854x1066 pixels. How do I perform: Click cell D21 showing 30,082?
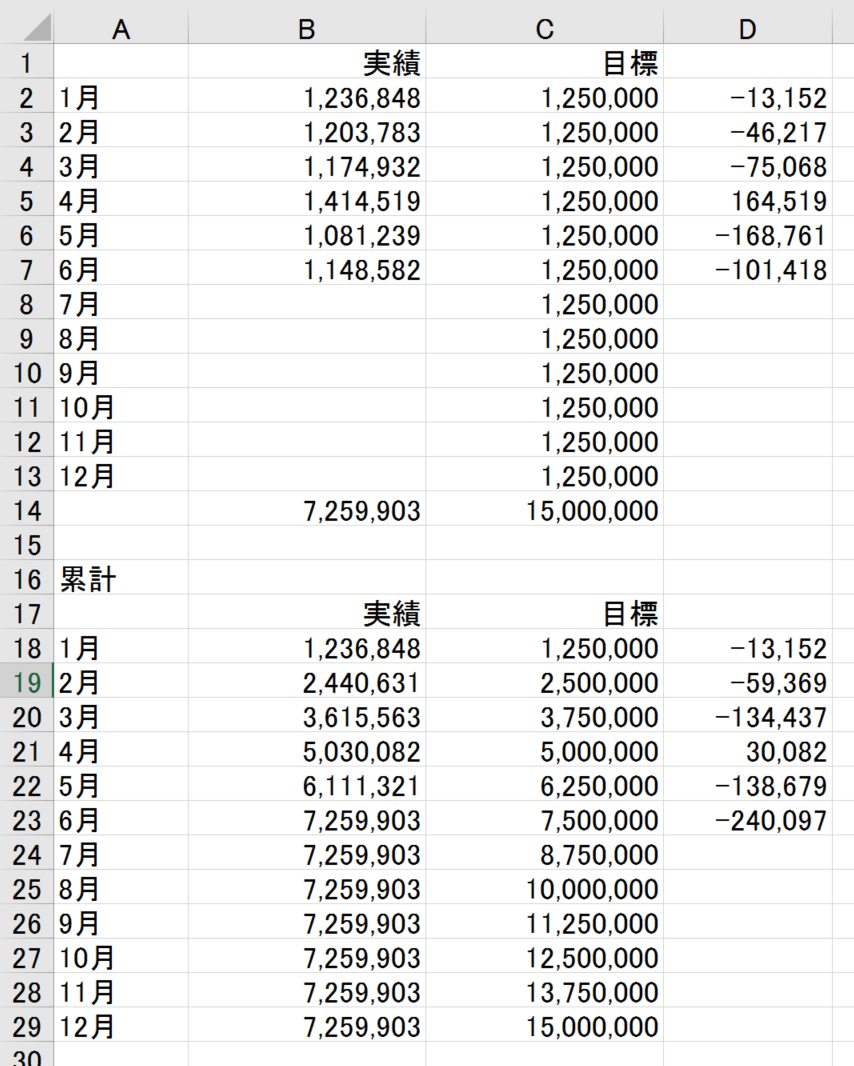[747, 751]
